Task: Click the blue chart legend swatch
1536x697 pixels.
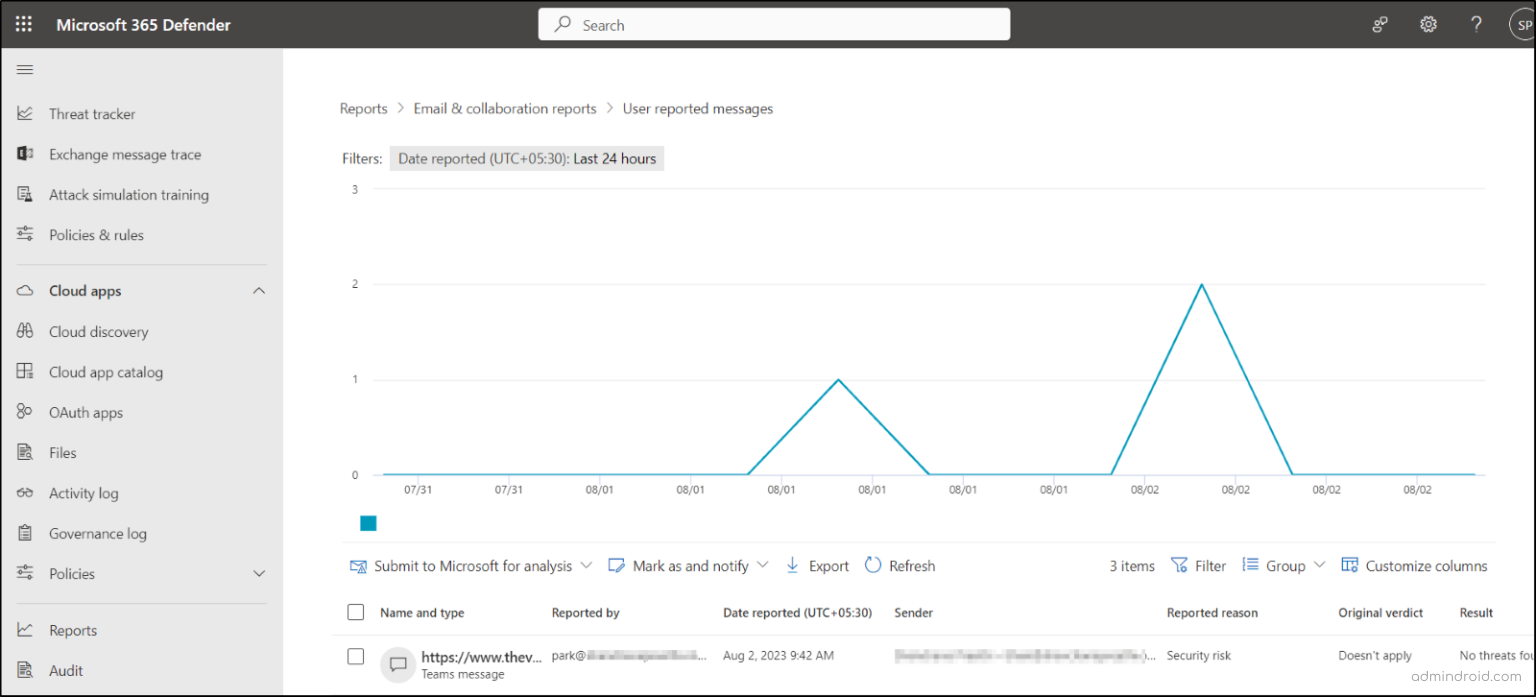Action: click(x=368, y=523)
